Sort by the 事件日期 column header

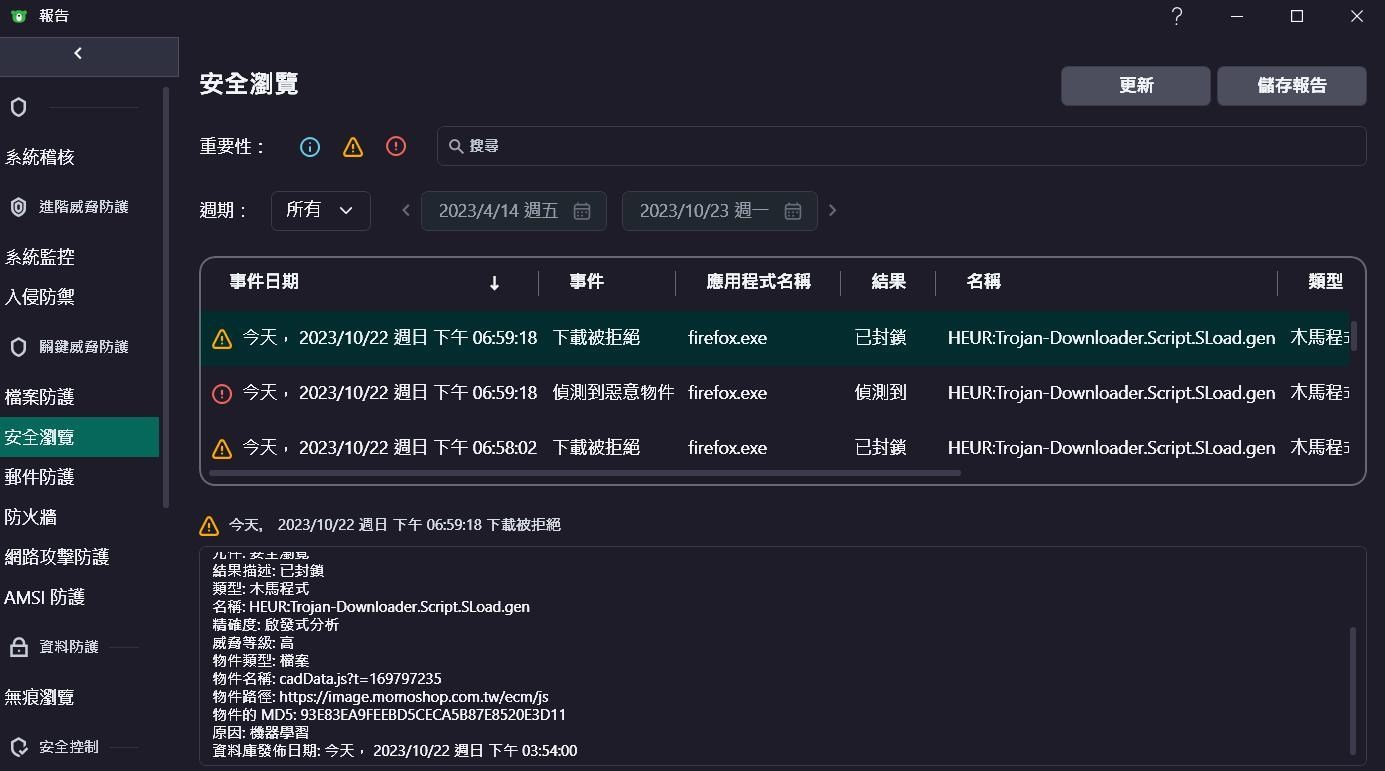click(x=264, y=282)
